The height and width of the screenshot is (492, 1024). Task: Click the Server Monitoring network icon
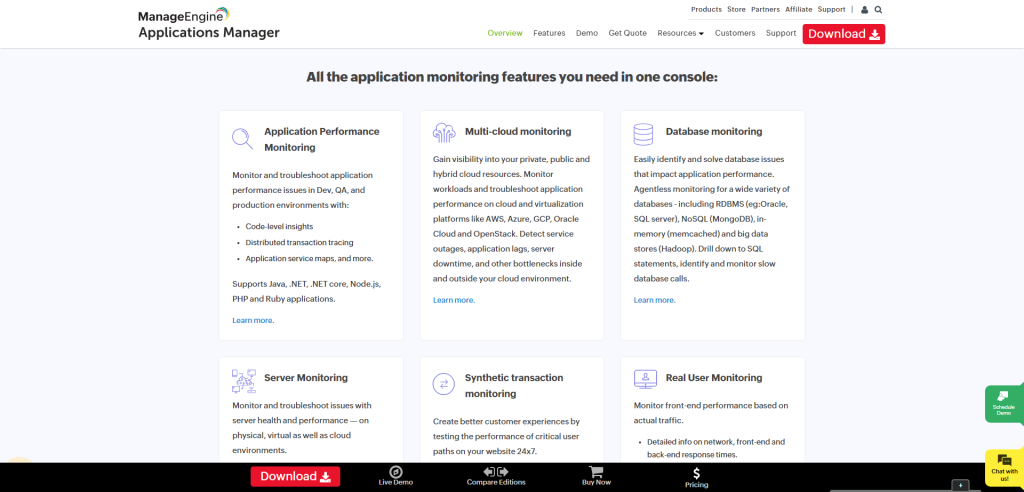(244, 381)
